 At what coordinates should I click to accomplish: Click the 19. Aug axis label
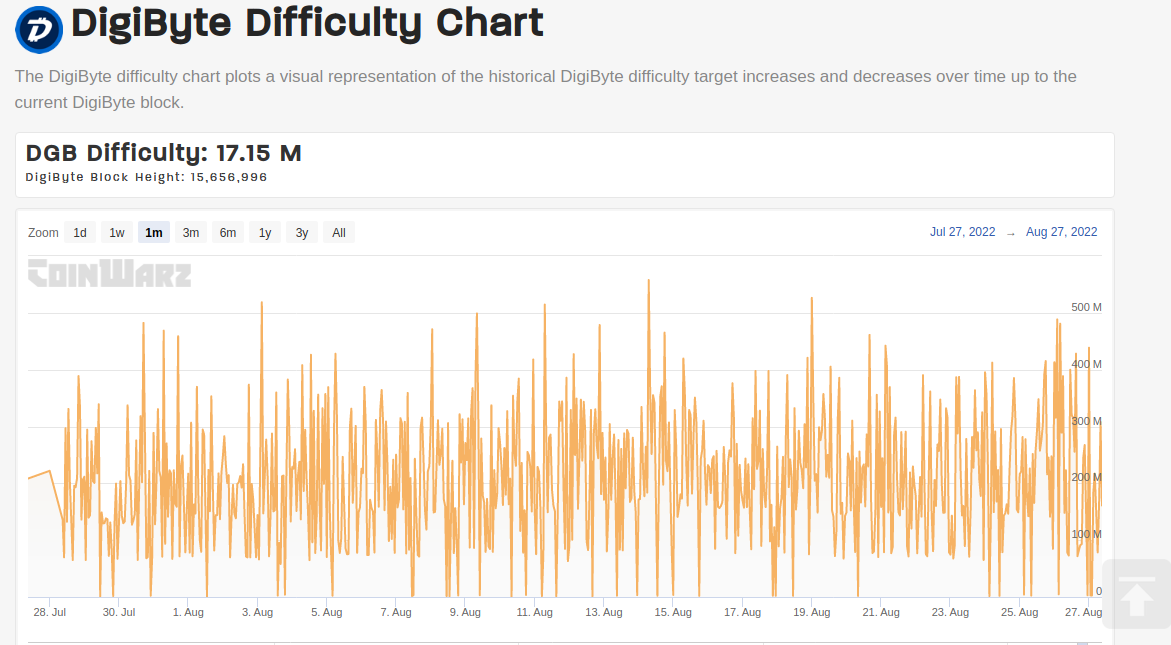click(x=812, y=612)
